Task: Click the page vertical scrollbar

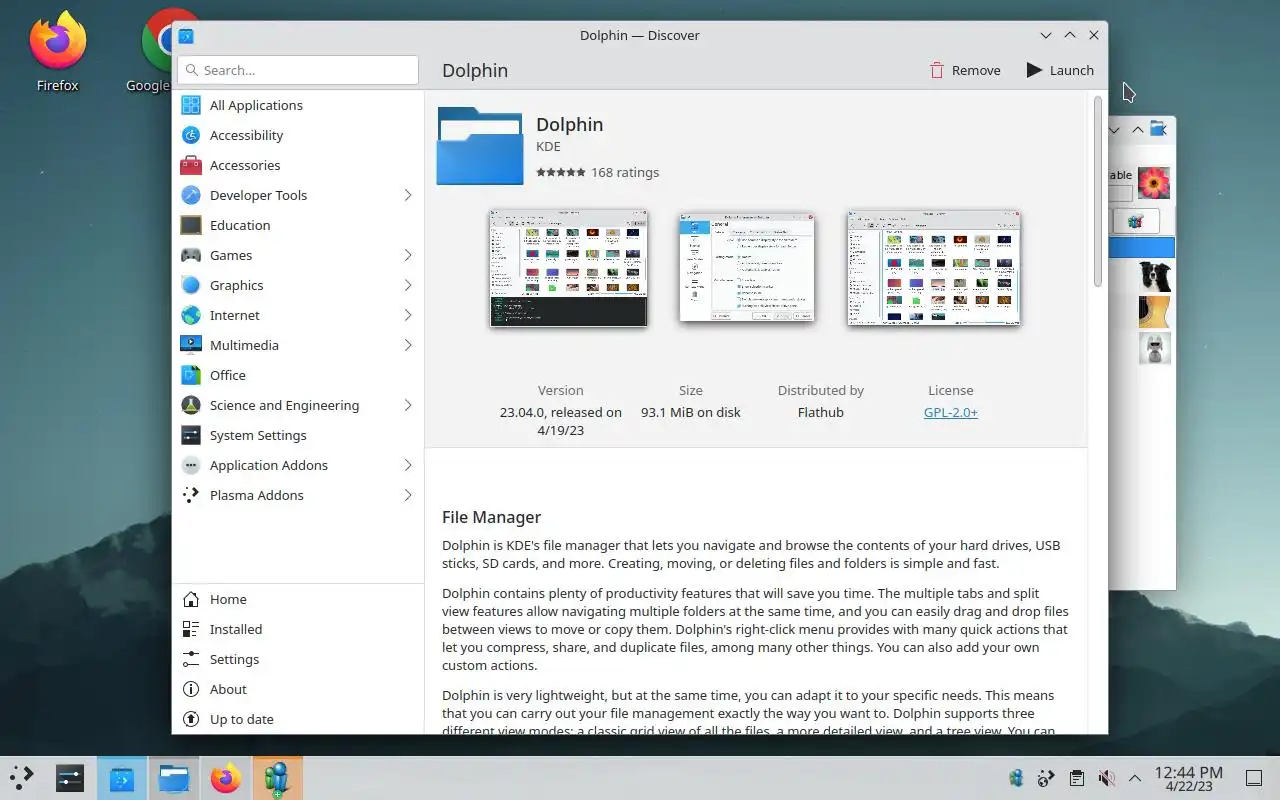Action: coord(1098,192)
